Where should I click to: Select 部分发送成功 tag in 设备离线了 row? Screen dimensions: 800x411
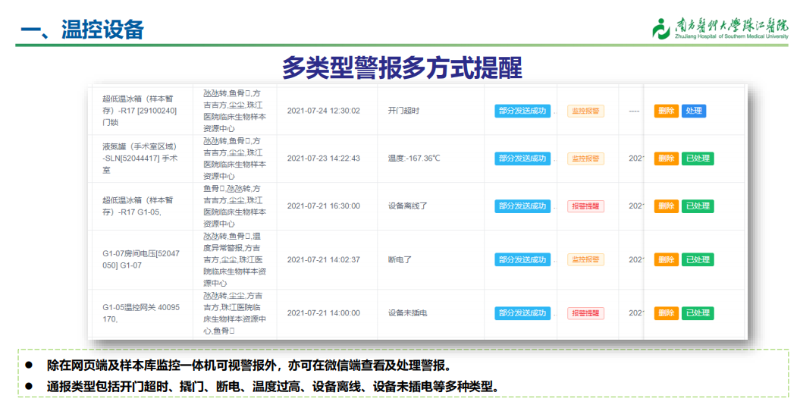tap(522, 206)
